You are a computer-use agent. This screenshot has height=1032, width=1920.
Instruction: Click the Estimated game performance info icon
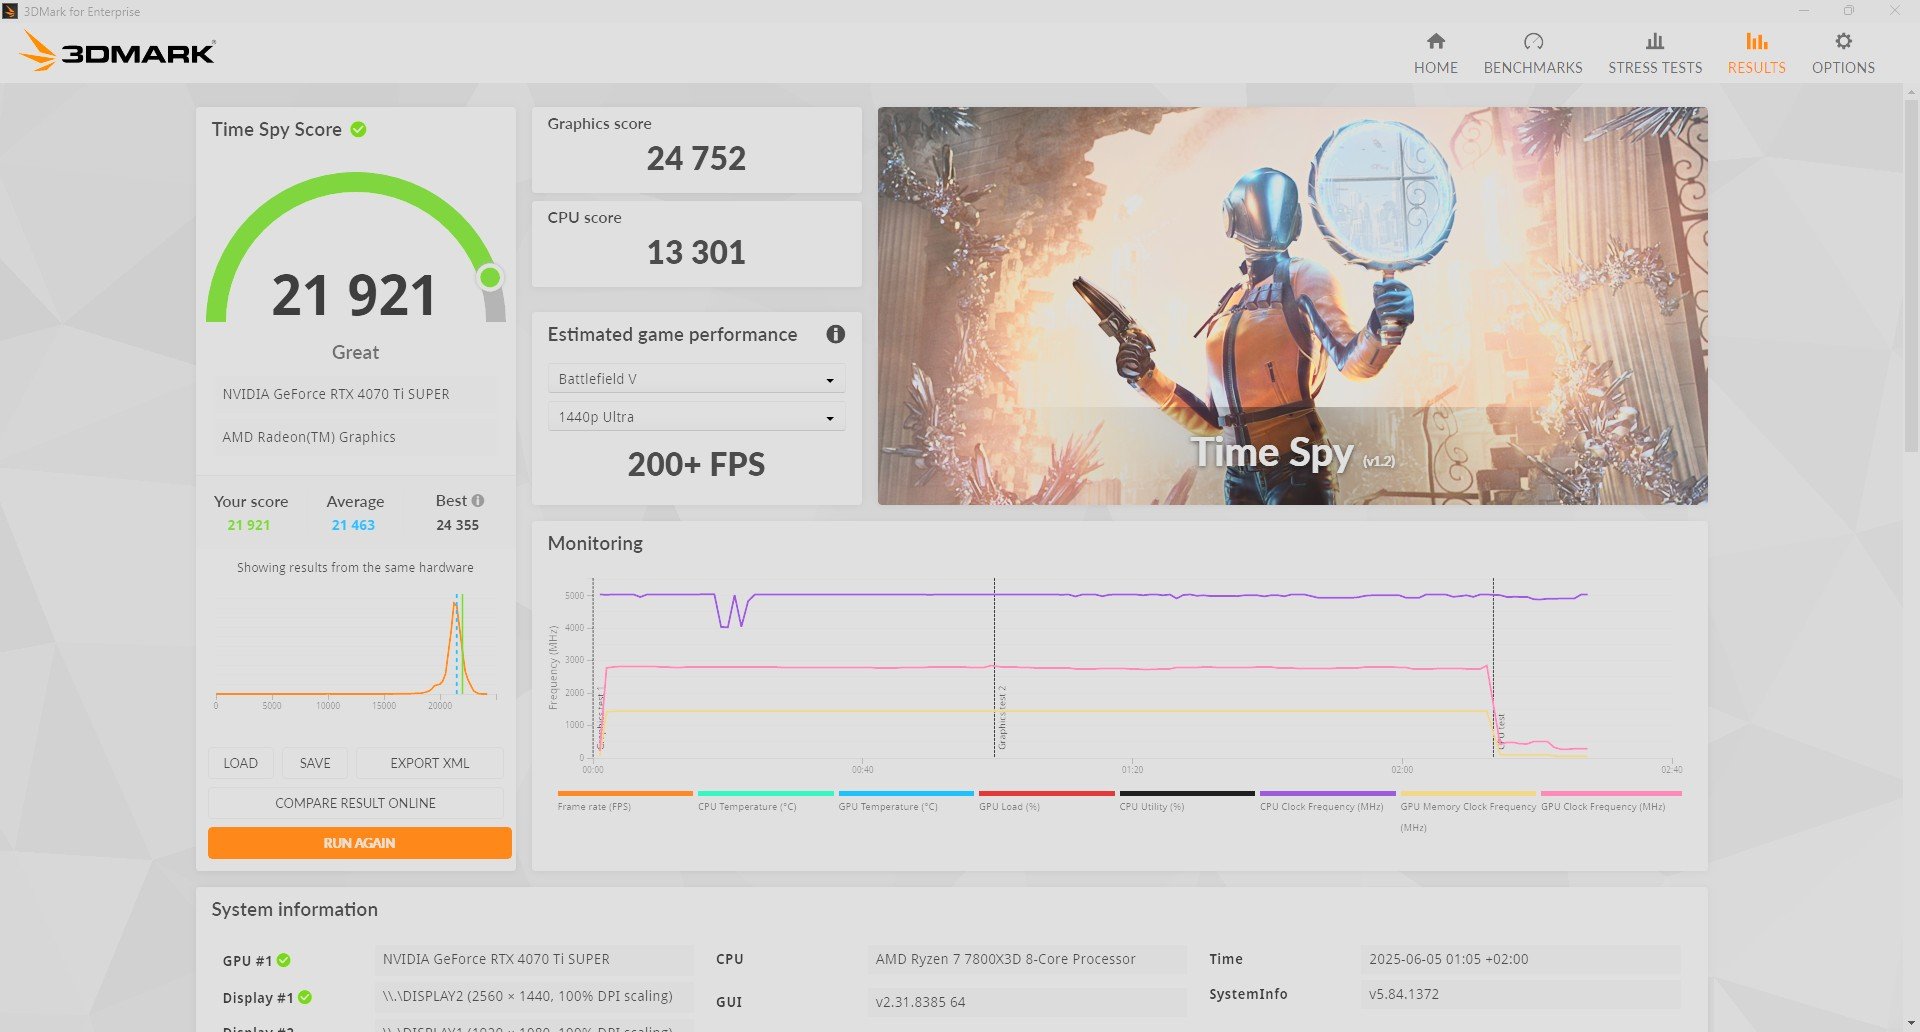pos(835,334)
